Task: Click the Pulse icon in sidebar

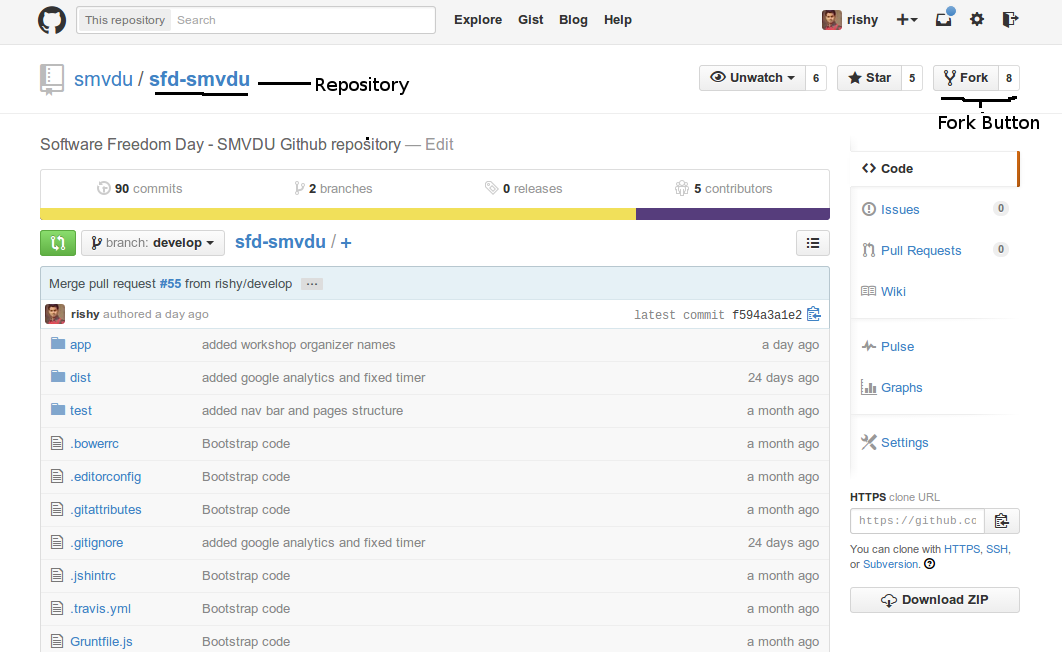Action: pos(868,346)
